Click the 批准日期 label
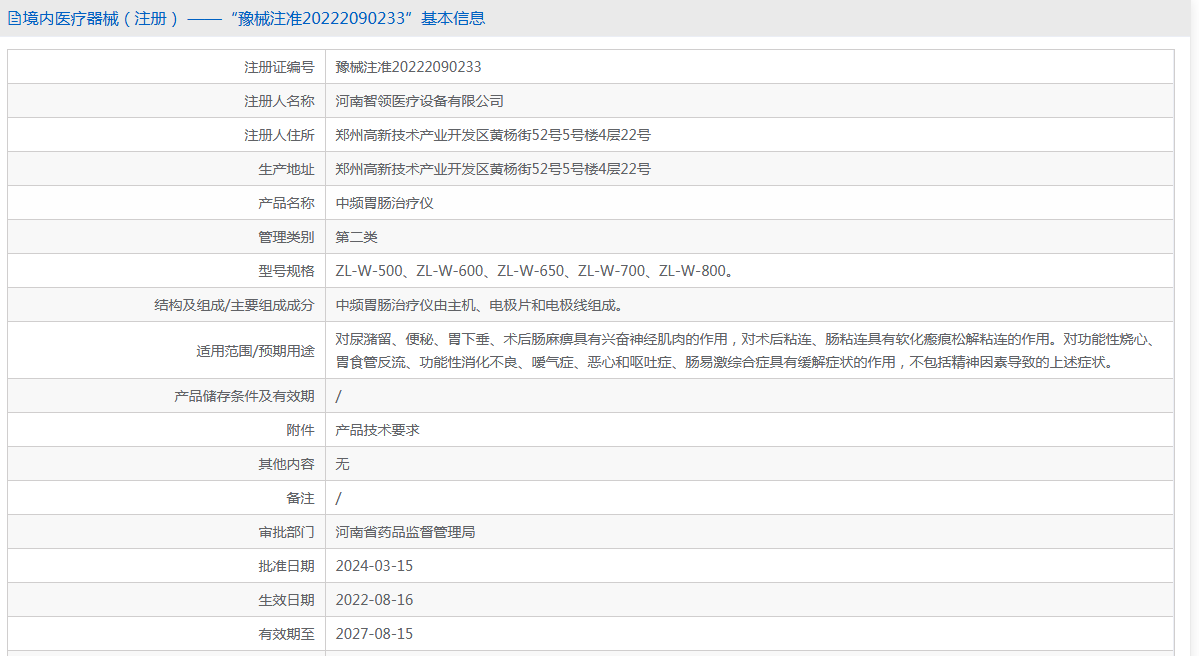This screenshot has height=656, width=1199. (x=286, y=566)
